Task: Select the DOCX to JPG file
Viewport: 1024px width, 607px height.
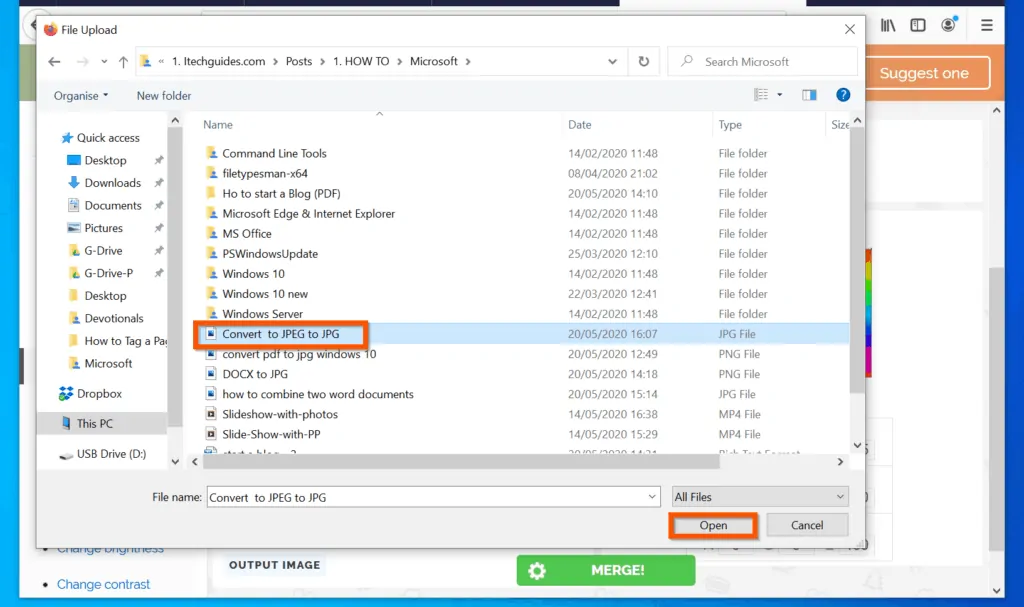Action: 255,374
